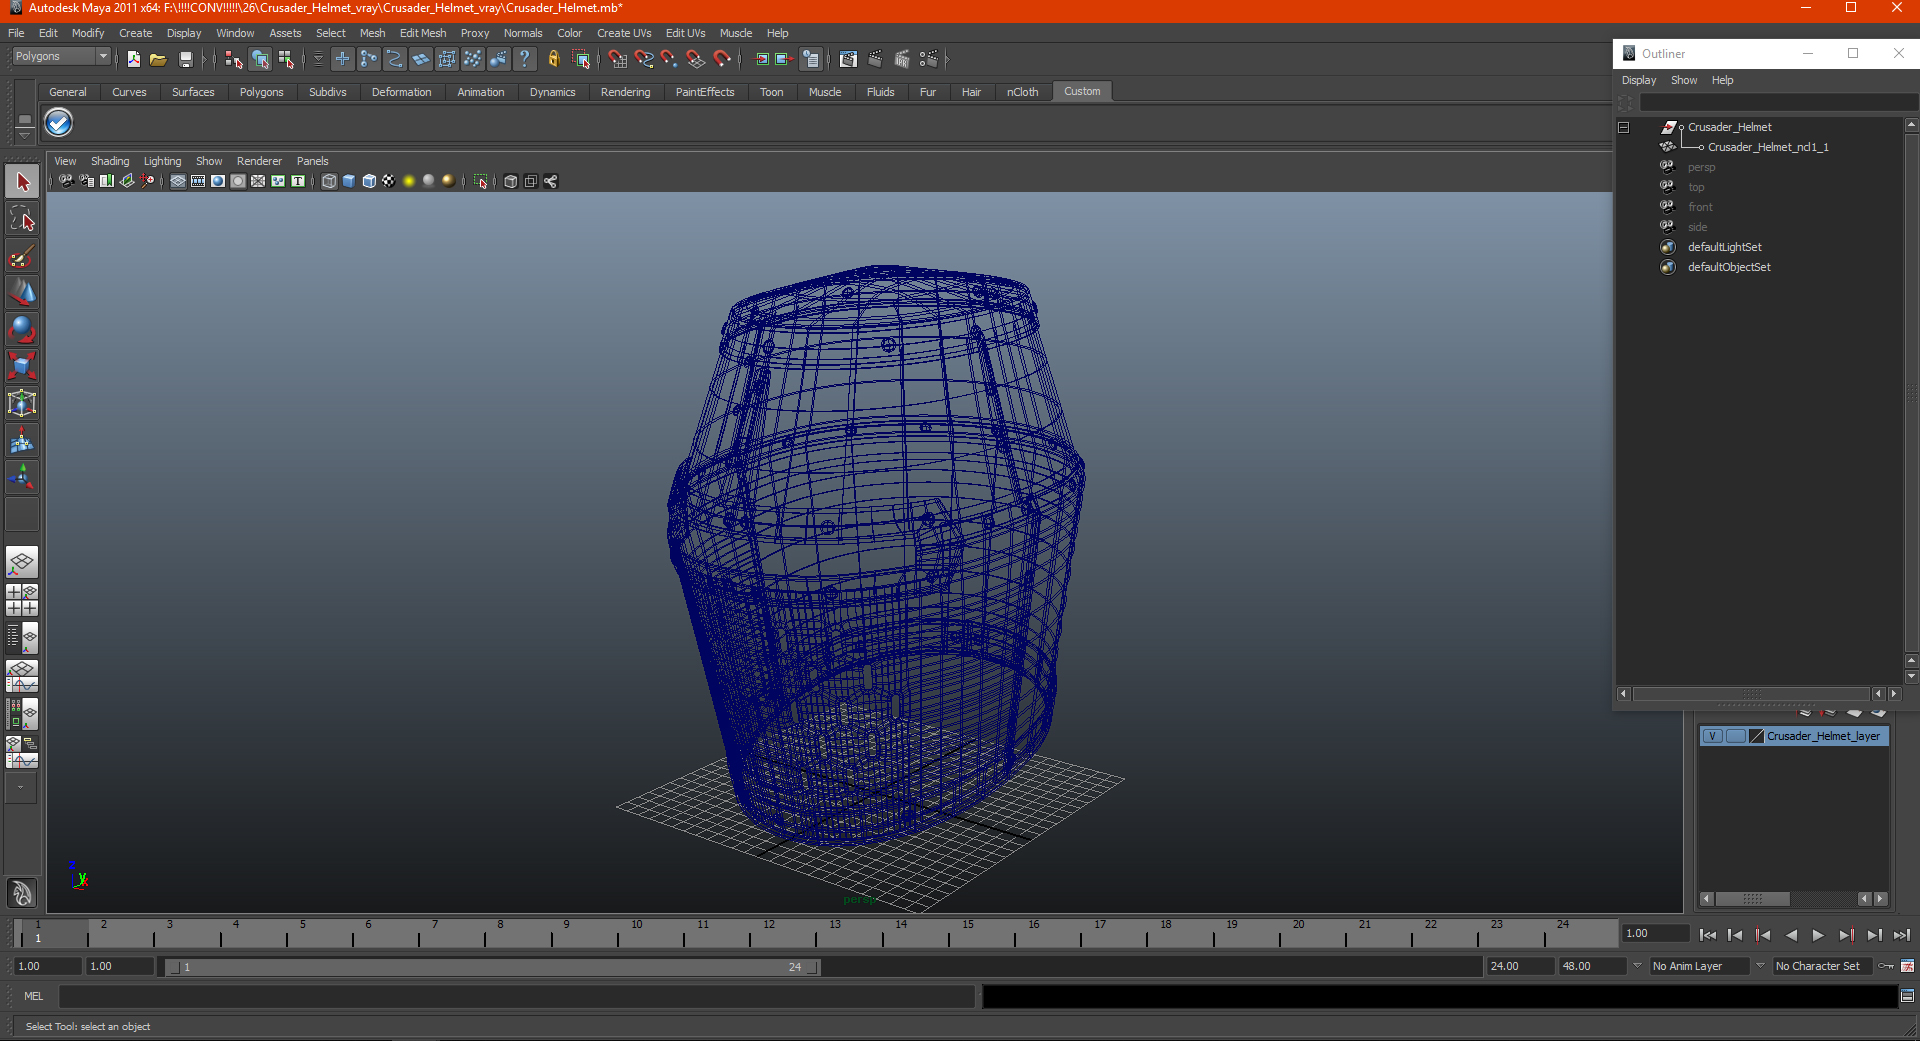Click the new scene icon

133,60
